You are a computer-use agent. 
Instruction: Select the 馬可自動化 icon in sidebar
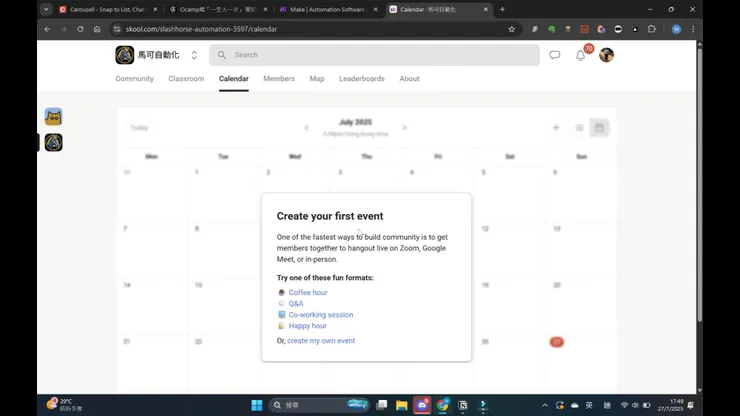53,142
